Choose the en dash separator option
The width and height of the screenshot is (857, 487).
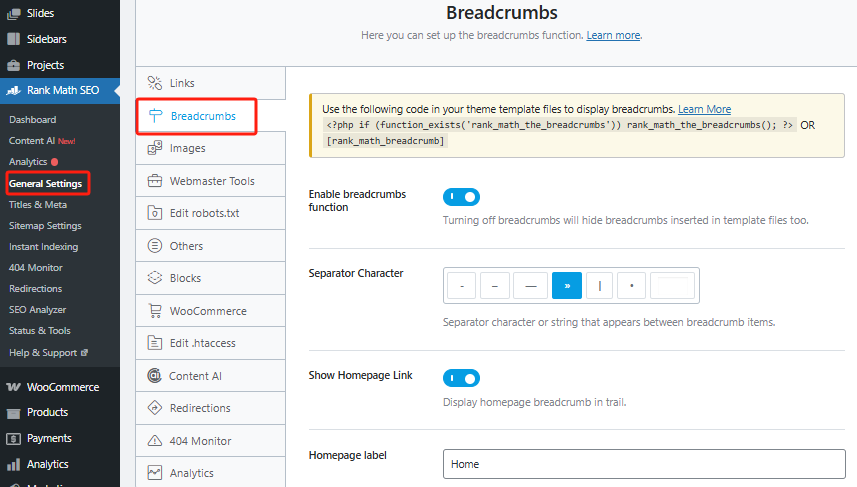pos(495,286)
